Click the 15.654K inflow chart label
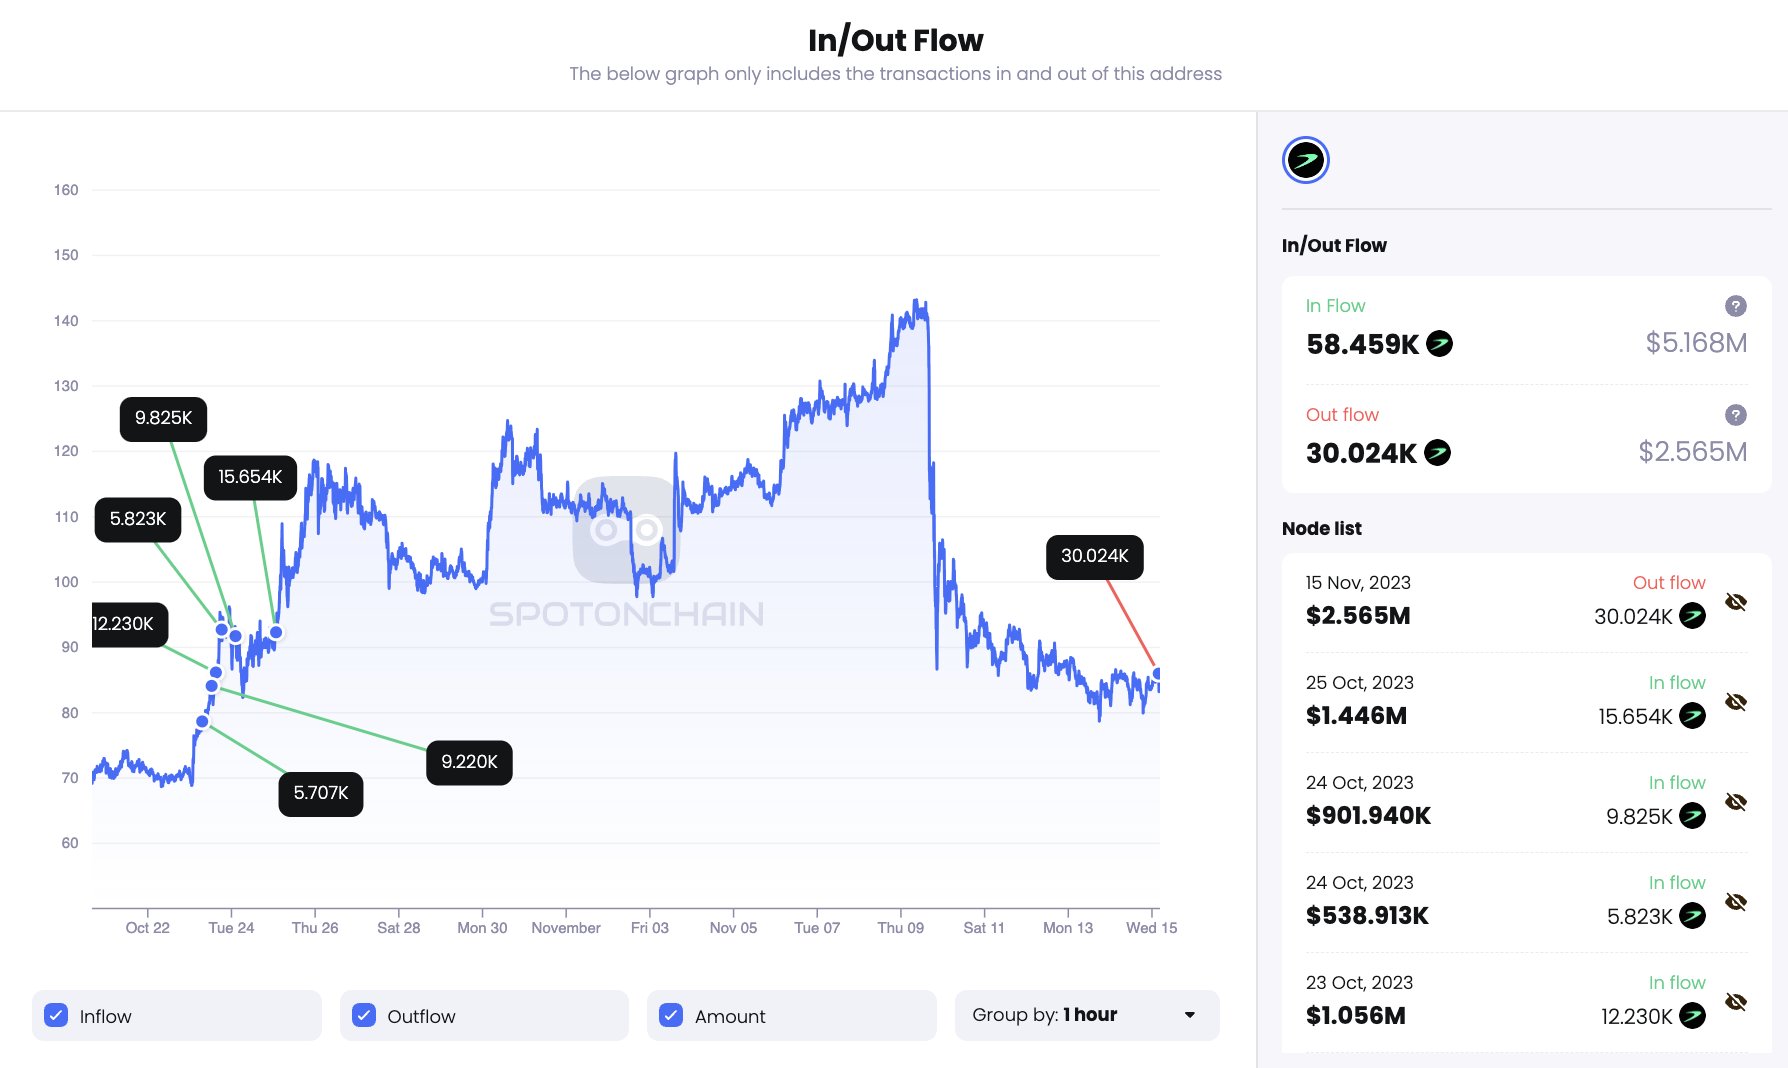The width and height of the screenshot is (1788, 1068). pyautogui.click(x=250, y=477)
